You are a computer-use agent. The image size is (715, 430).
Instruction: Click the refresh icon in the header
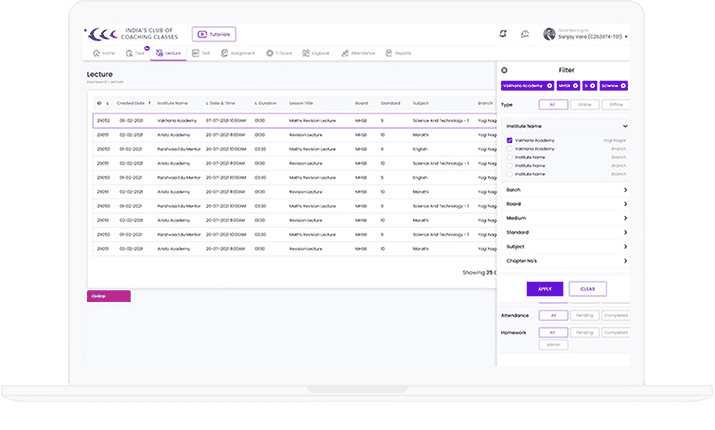pos(503,34)
